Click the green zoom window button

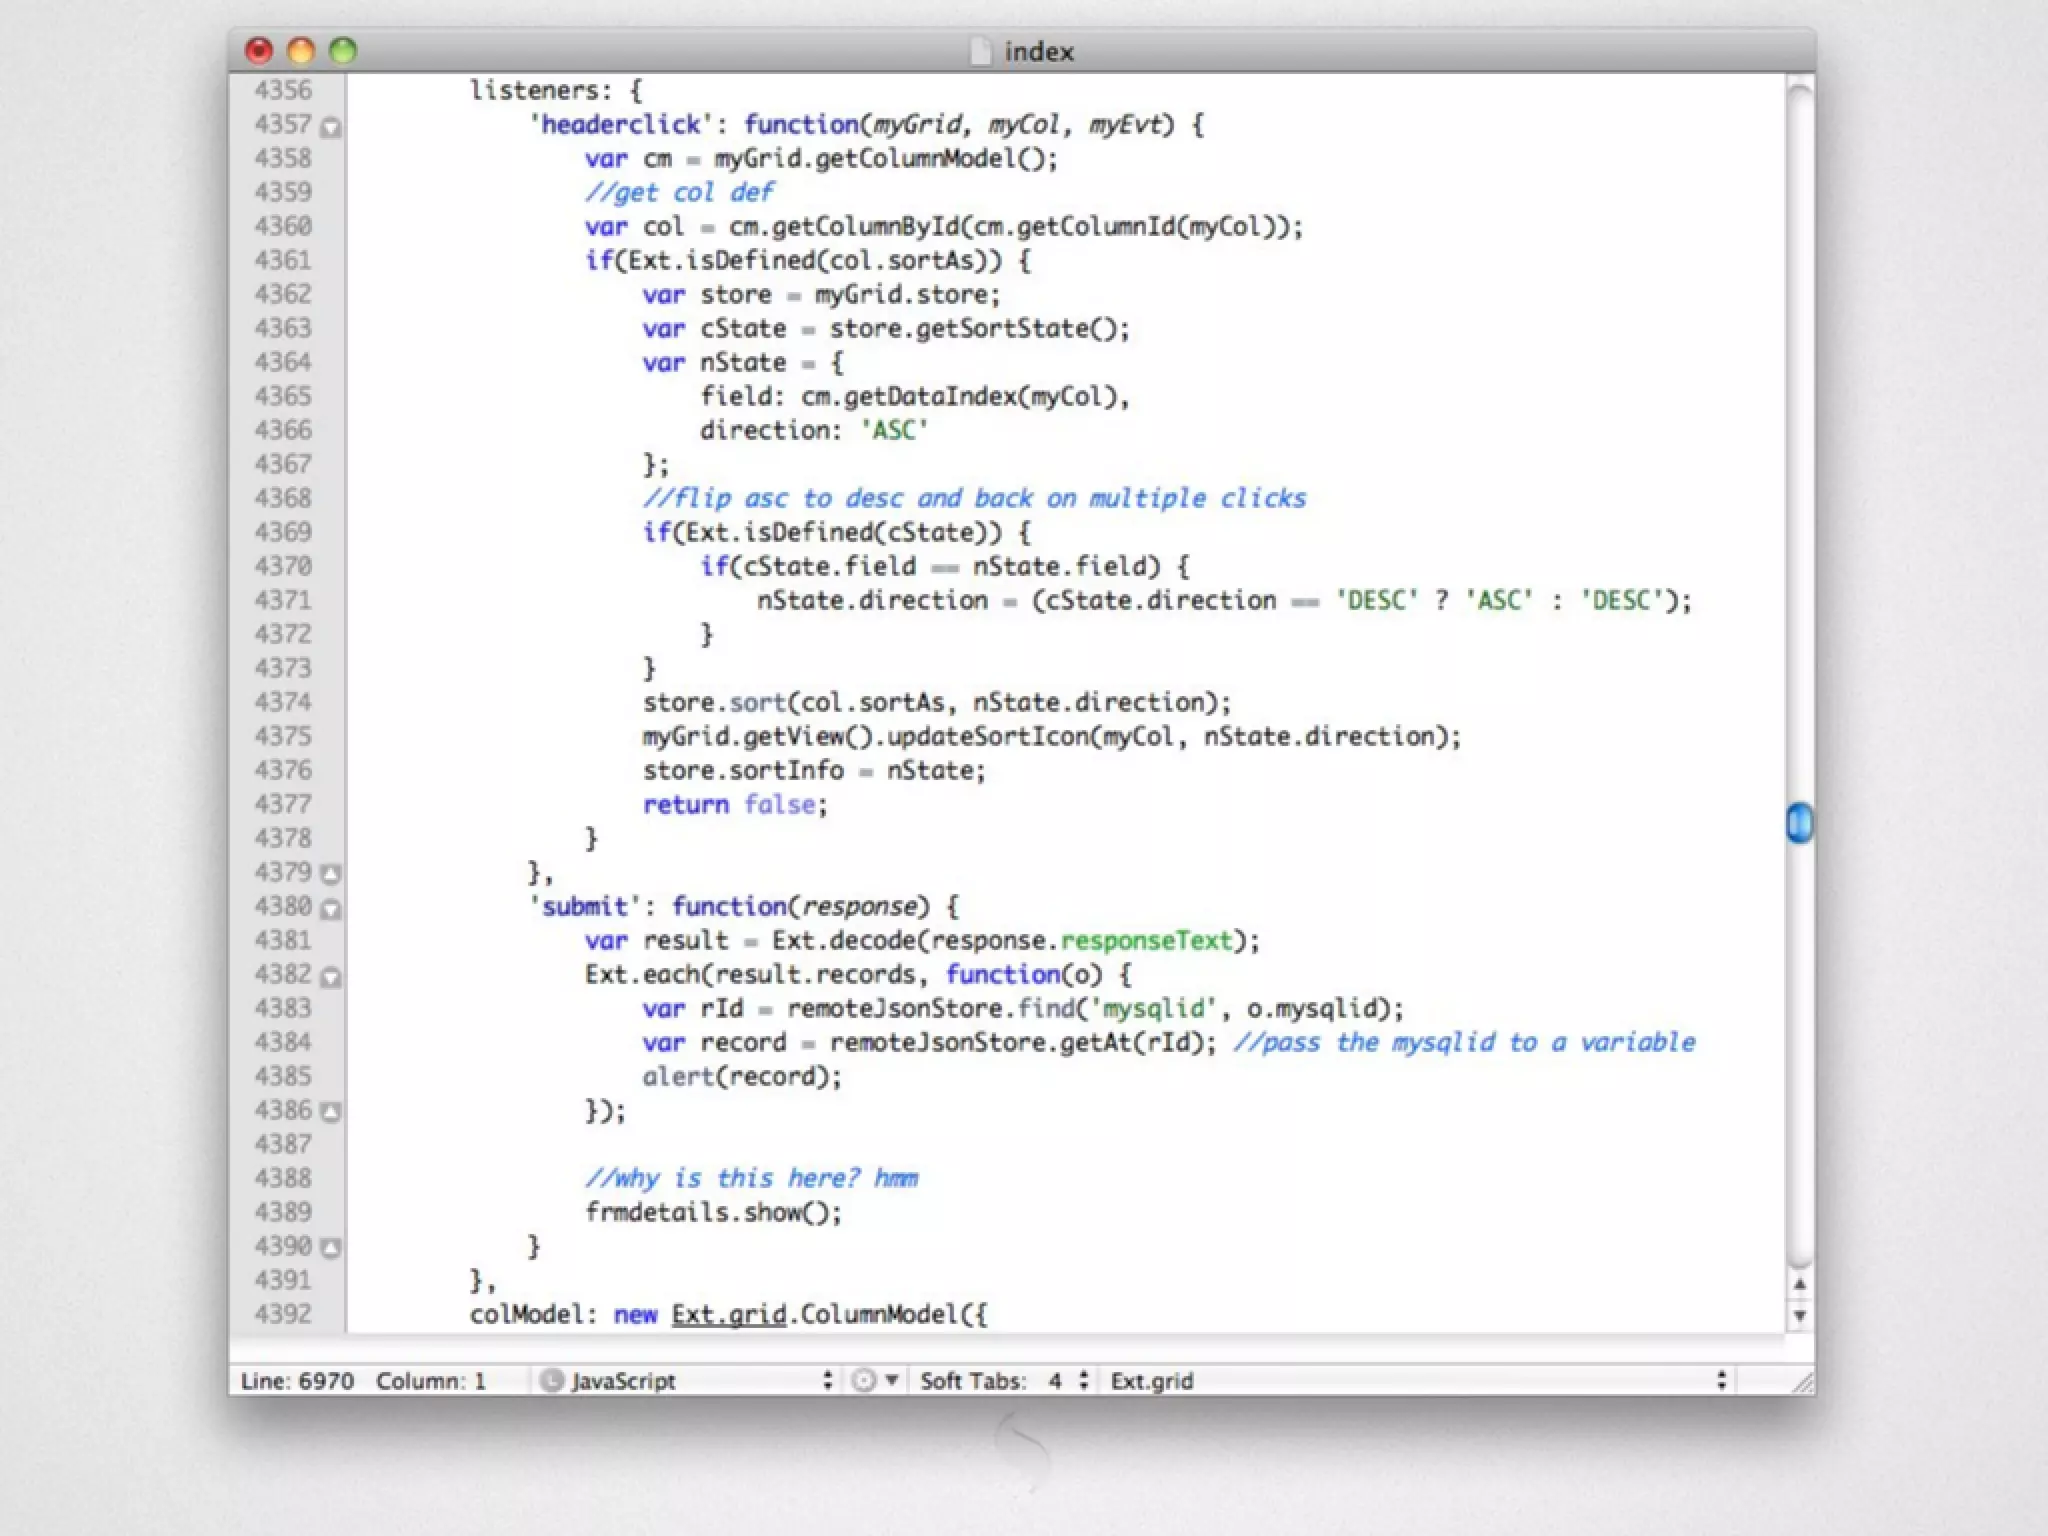tap(343, 50)
